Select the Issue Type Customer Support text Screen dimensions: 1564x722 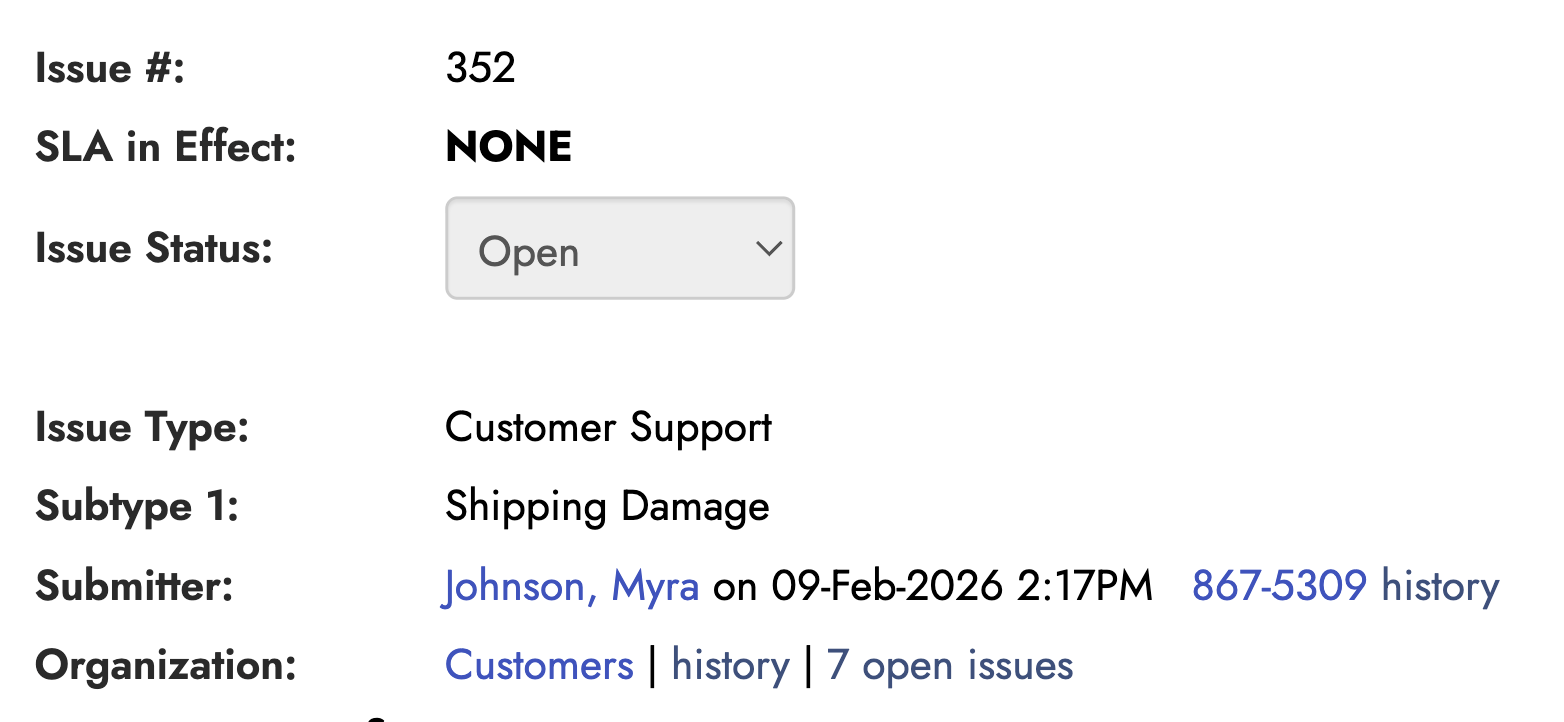point(608,427)
